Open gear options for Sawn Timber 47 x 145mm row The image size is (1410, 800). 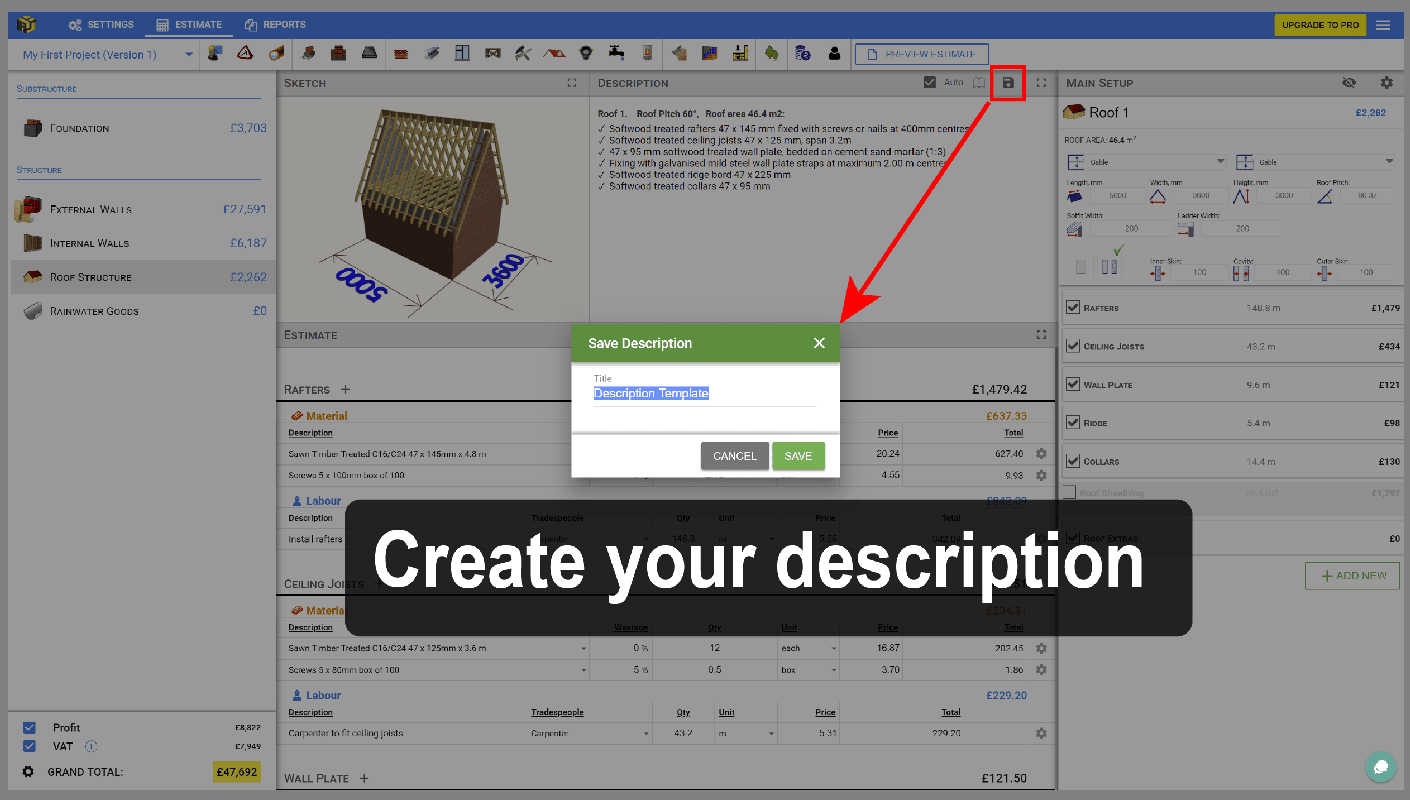tap(1041, 454)
